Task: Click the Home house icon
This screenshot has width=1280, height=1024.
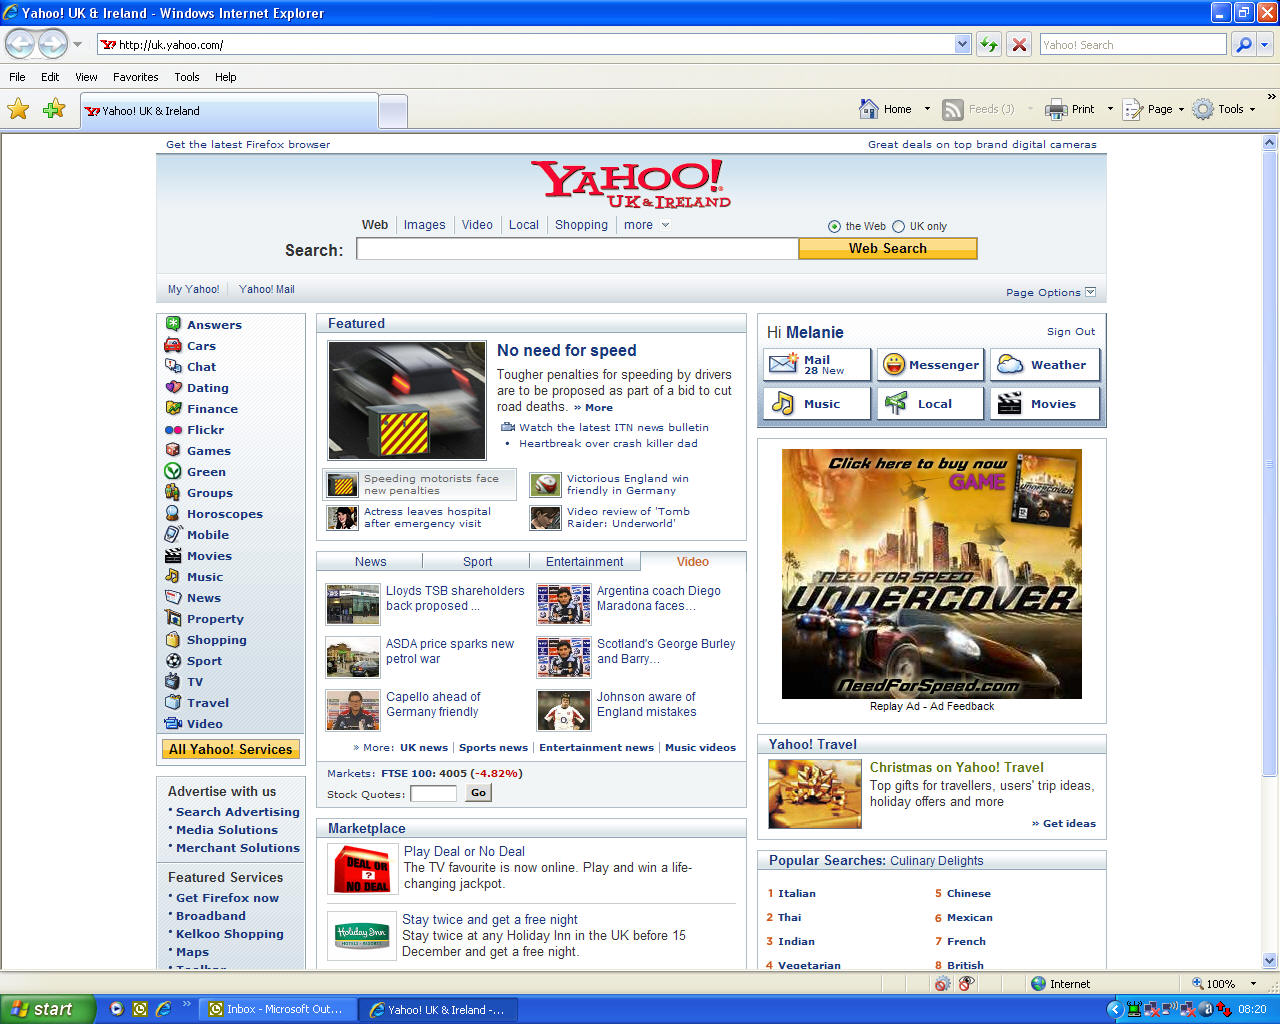Action: (x=869, y=109)
